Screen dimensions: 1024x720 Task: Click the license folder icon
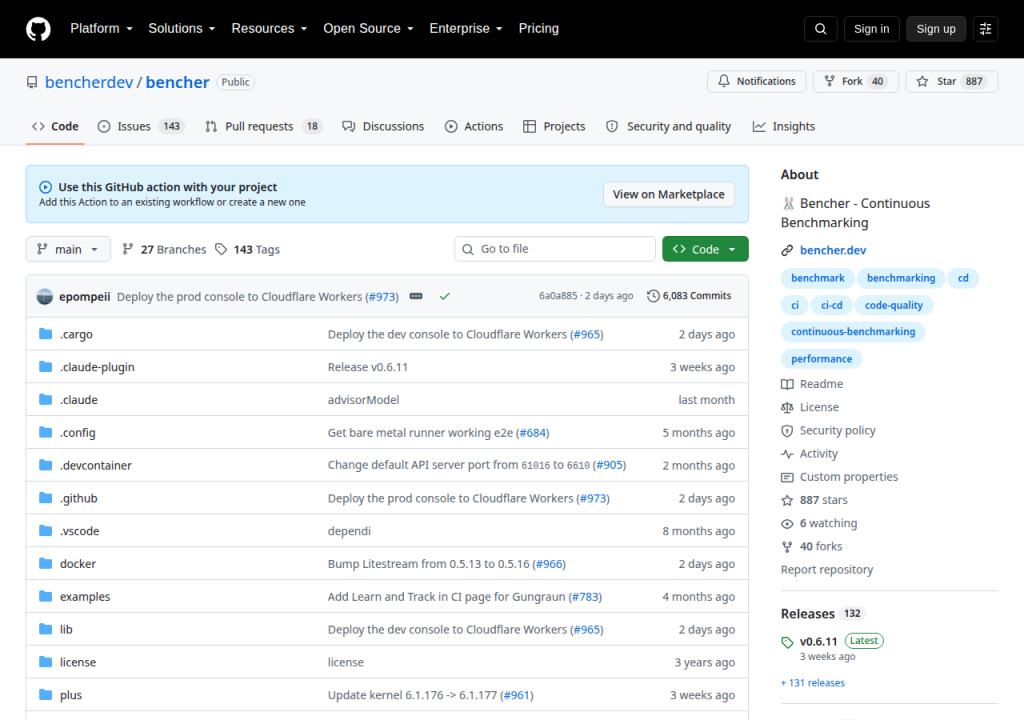click(45, 662)
